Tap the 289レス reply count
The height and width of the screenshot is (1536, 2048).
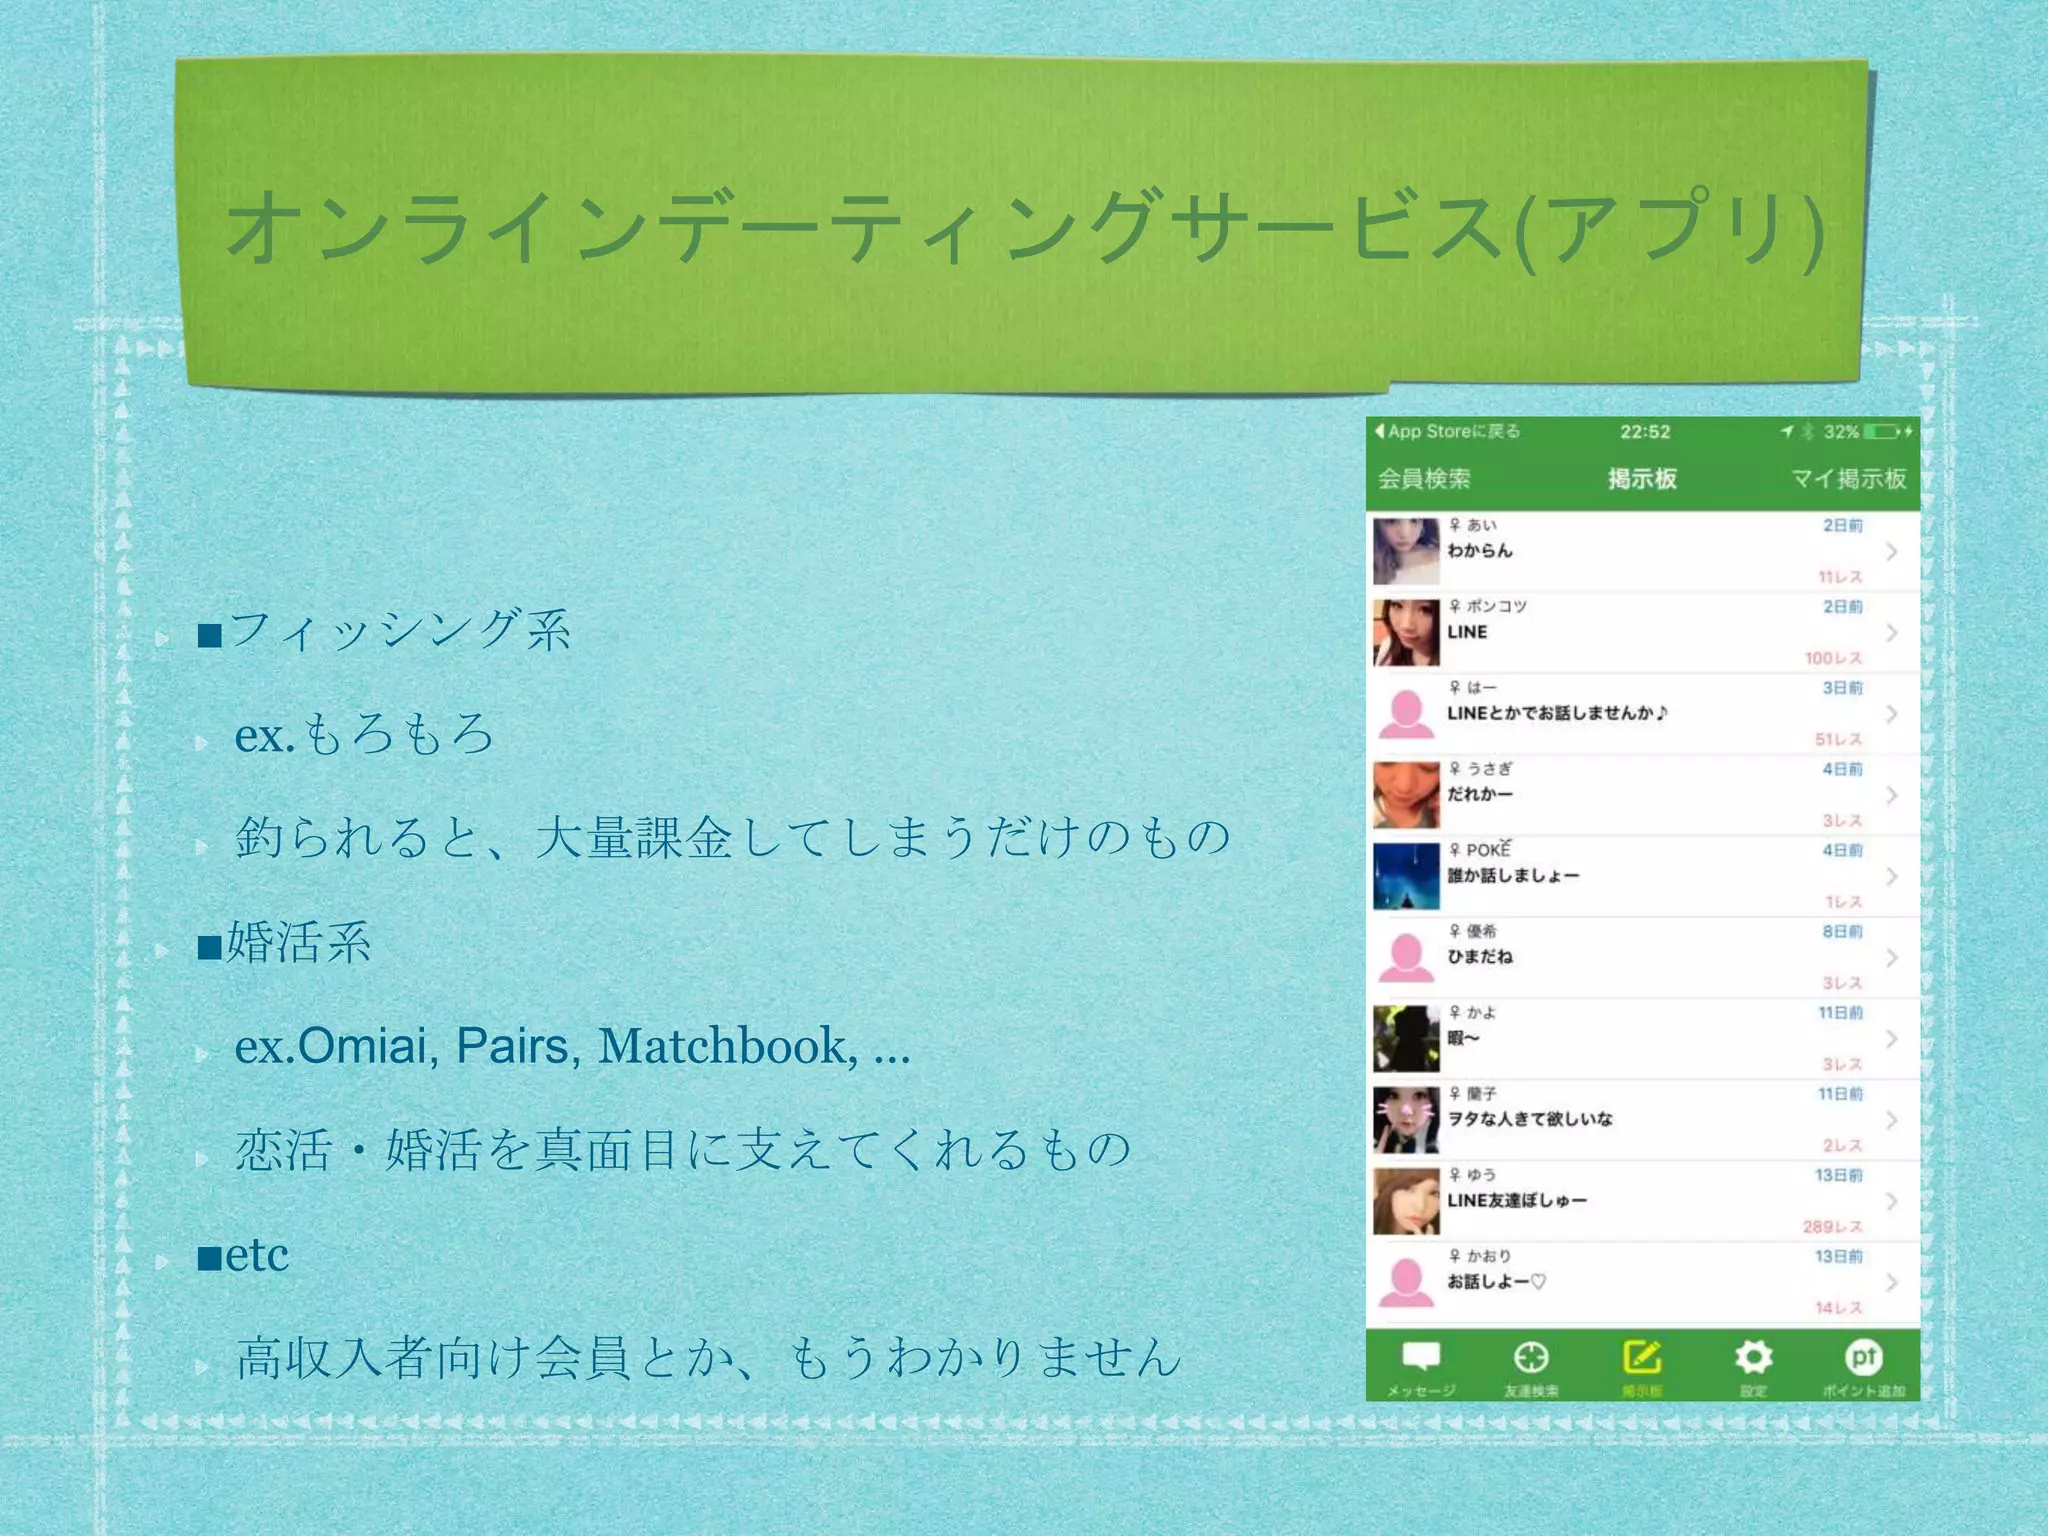click(x=1833, y=1226)
